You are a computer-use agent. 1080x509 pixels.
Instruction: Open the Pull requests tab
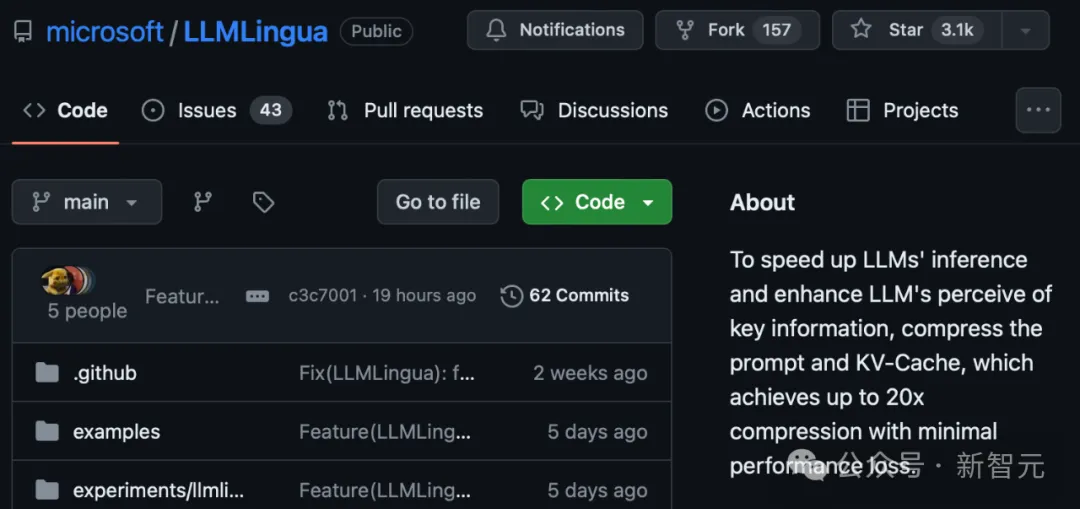point(406,110)
